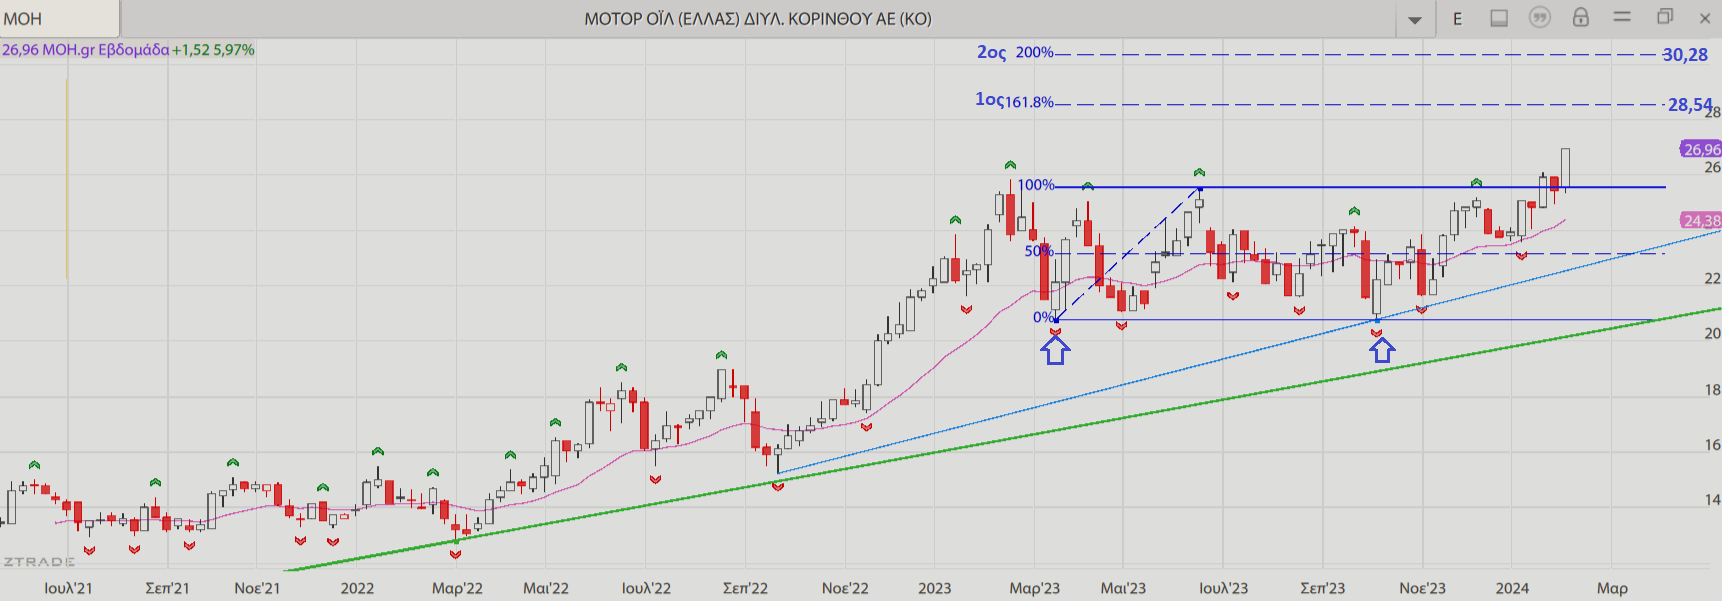Click the pink 24,38 moving average tag
1722x601 pixels.
point(1701,221)
